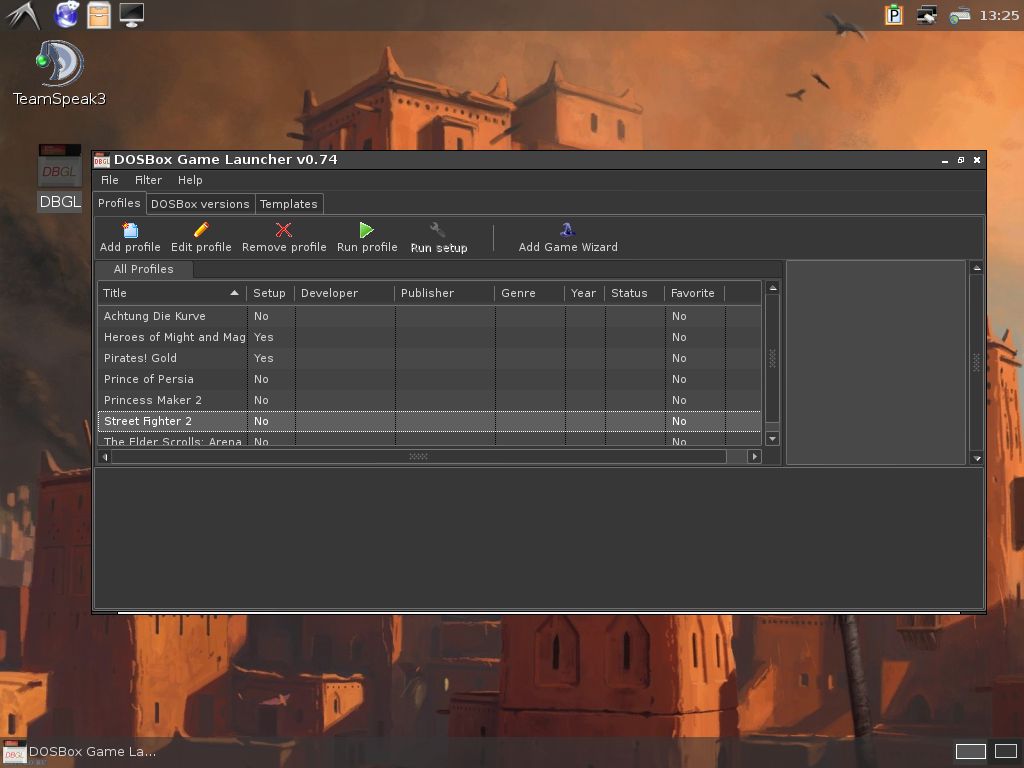Click the horizontal scrollbar right arrow

[x=754, y=456]
